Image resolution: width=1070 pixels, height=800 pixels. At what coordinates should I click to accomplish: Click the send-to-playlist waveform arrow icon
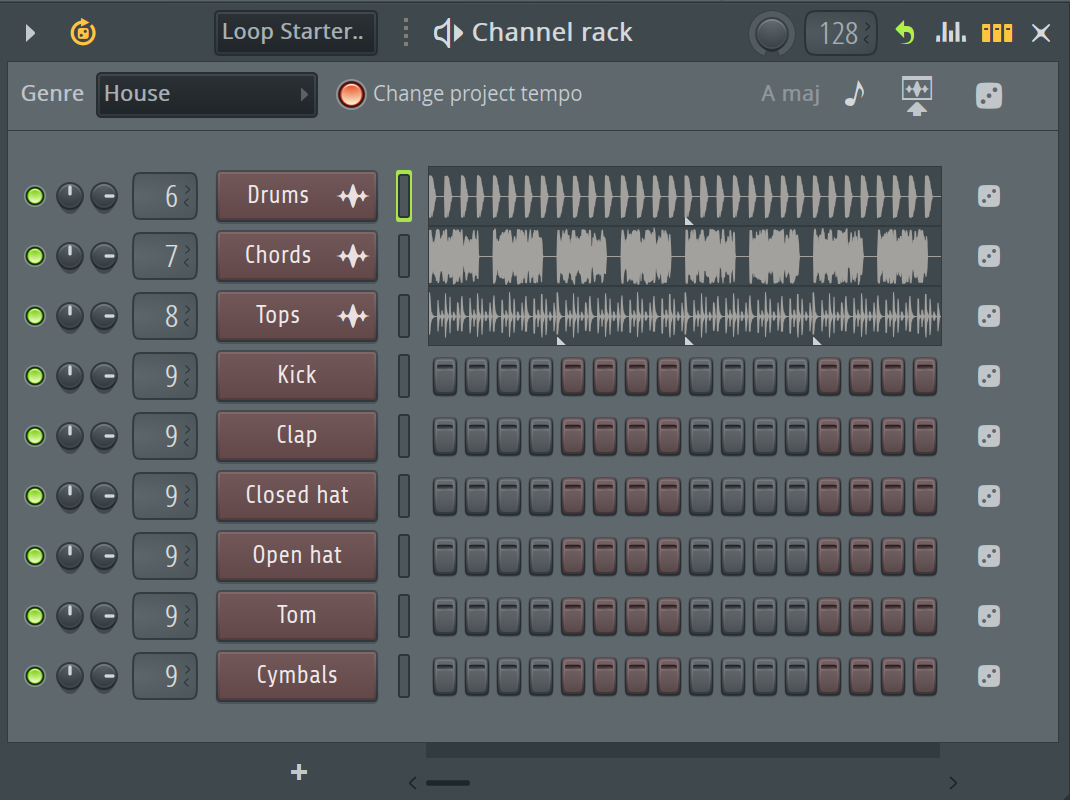click(916, 96)
